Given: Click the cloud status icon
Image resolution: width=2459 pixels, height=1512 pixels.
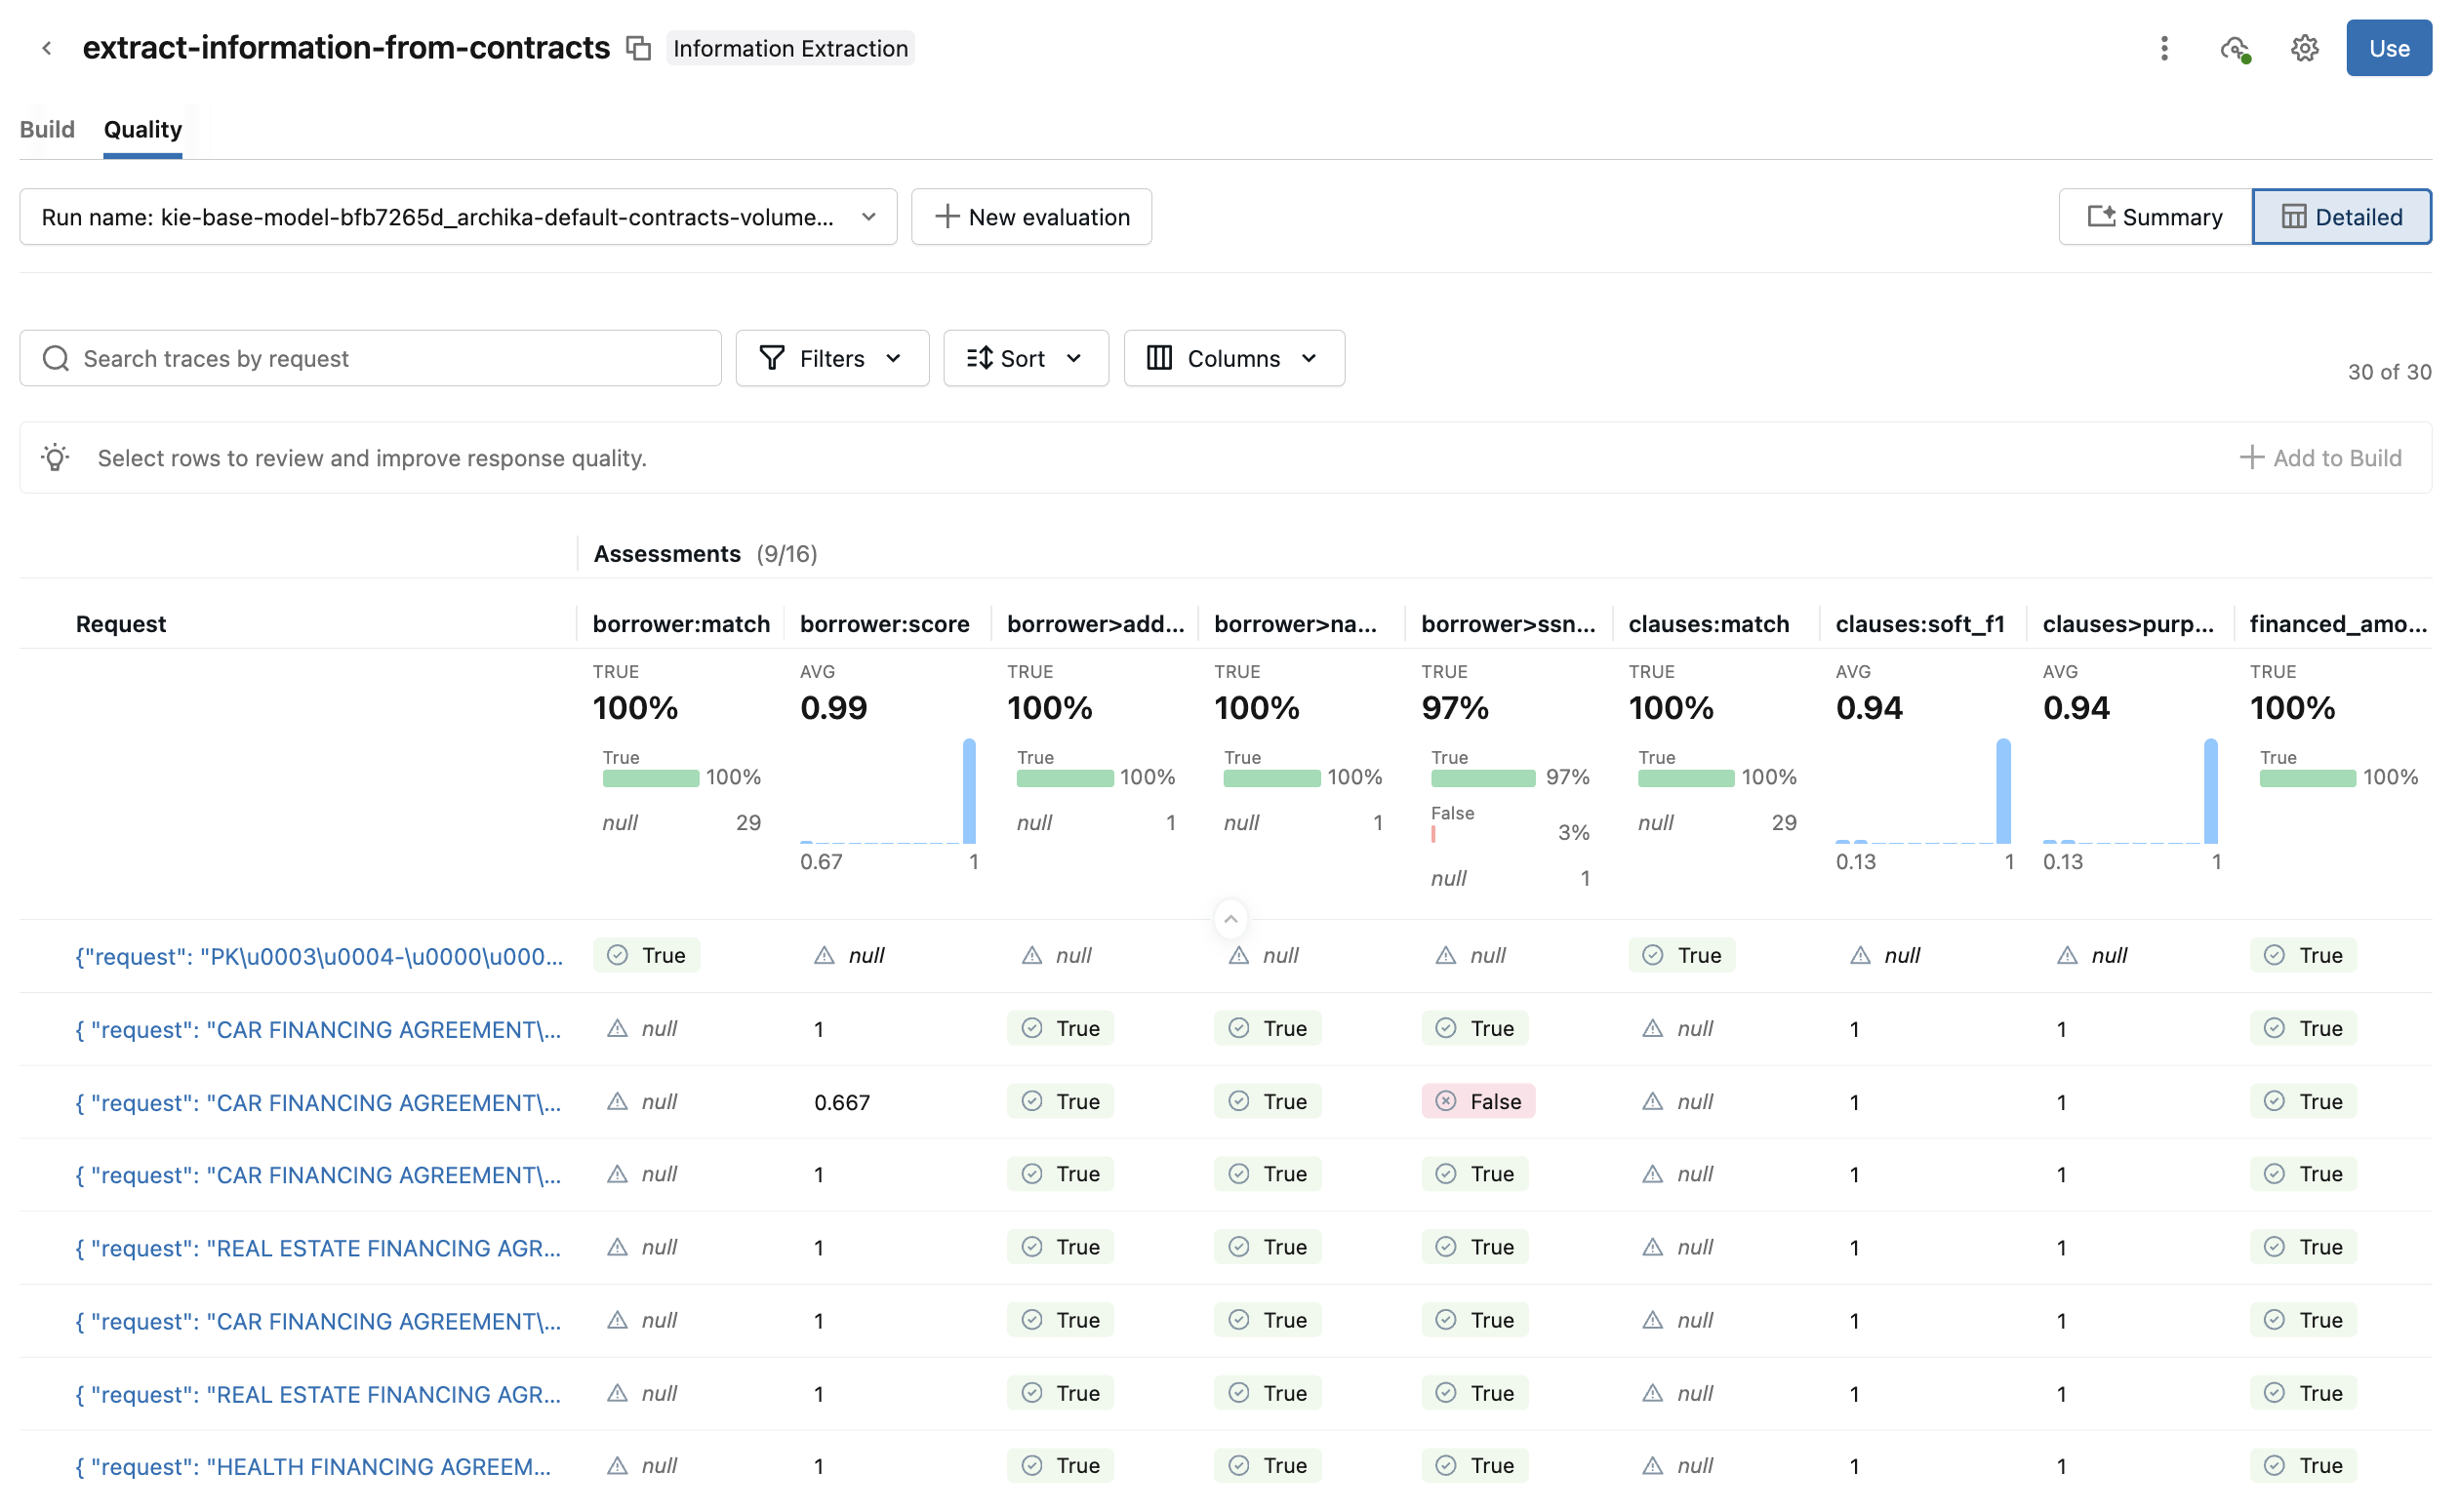Looking at the screenshot, I should (x=2235, y=48).
